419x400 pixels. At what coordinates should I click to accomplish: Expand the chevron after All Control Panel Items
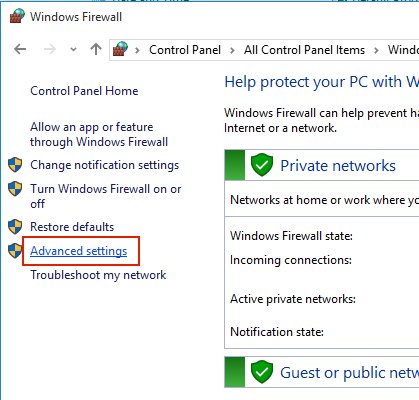(x=376, y=50)
